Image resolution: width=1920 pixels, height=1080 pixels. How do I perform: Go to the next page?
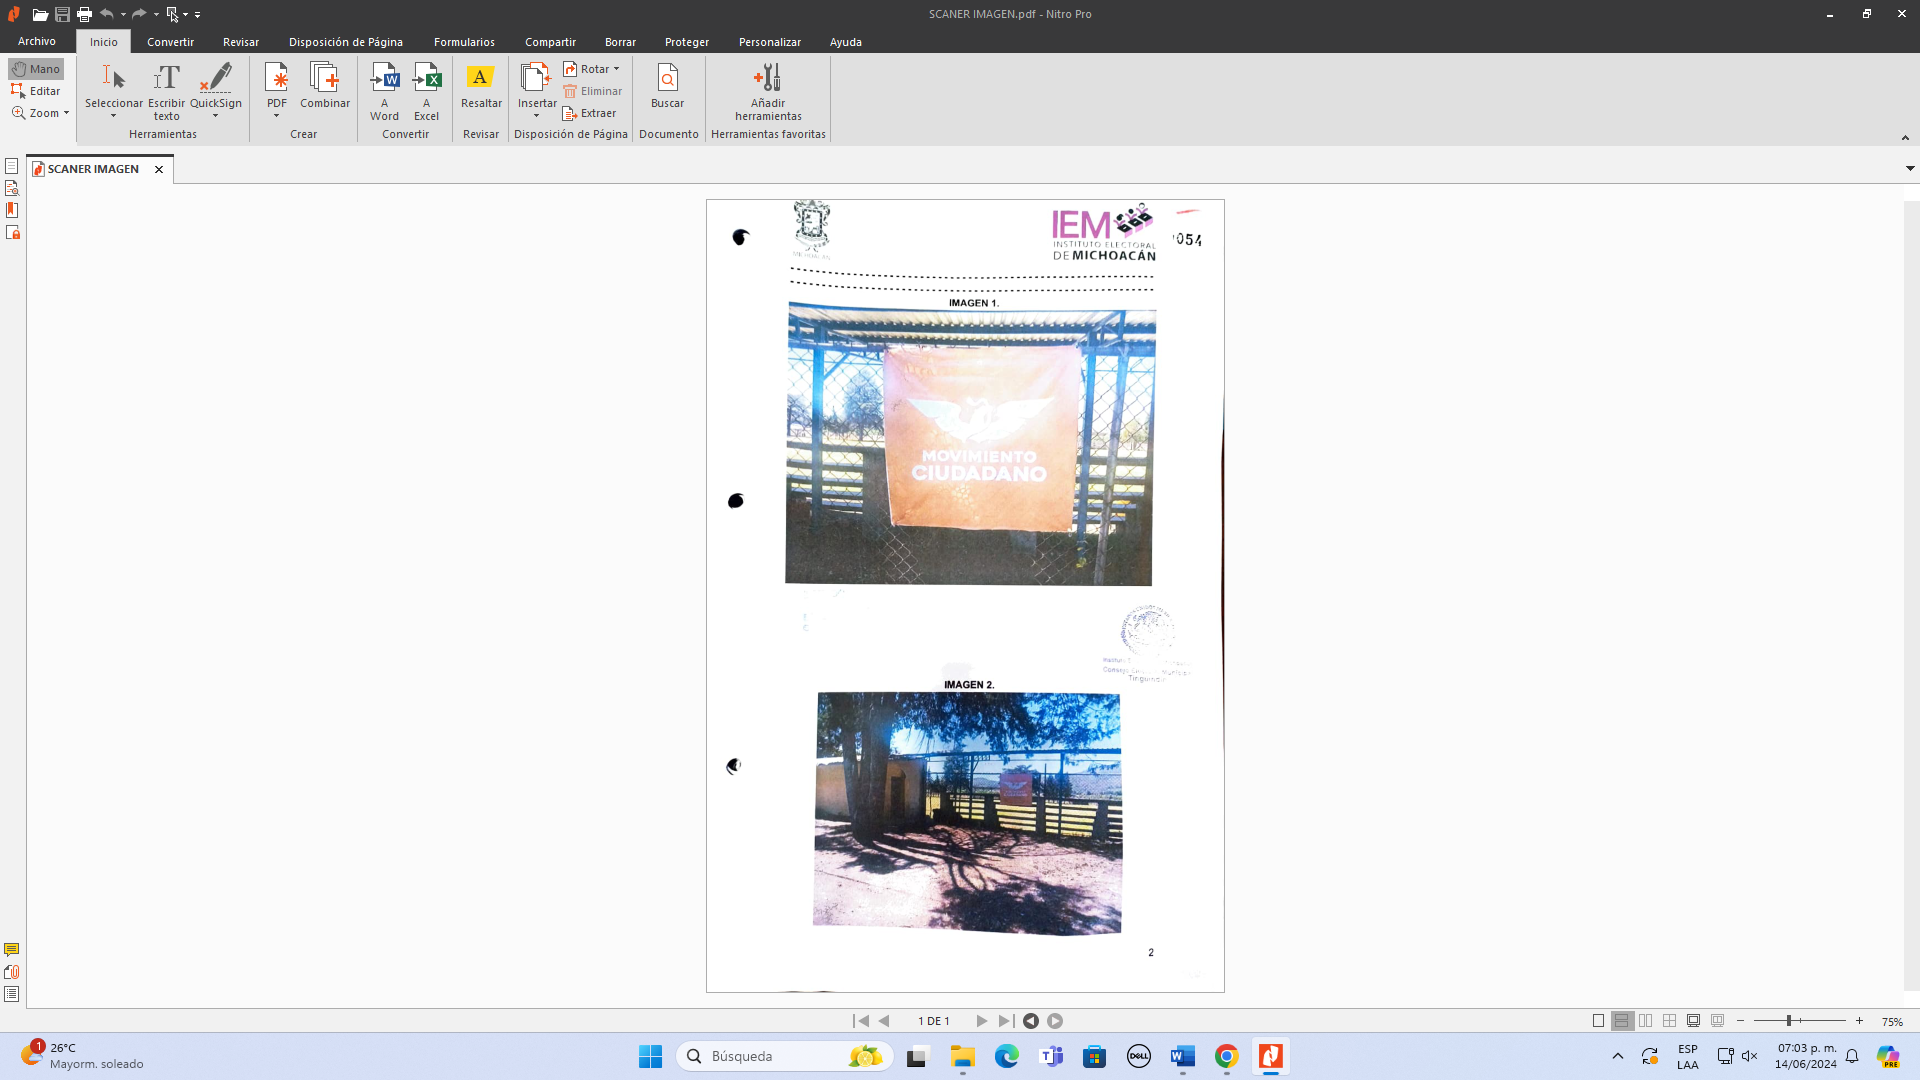pyautogui.click(x=982, y=1021)
